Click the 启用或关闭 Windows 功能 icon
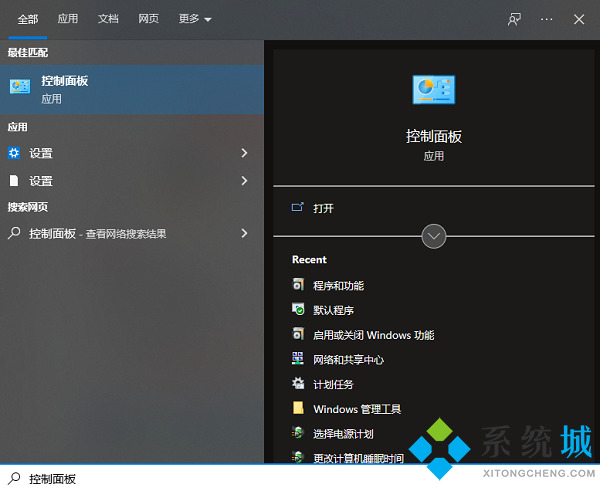600x491 pixels. point(298,334)
